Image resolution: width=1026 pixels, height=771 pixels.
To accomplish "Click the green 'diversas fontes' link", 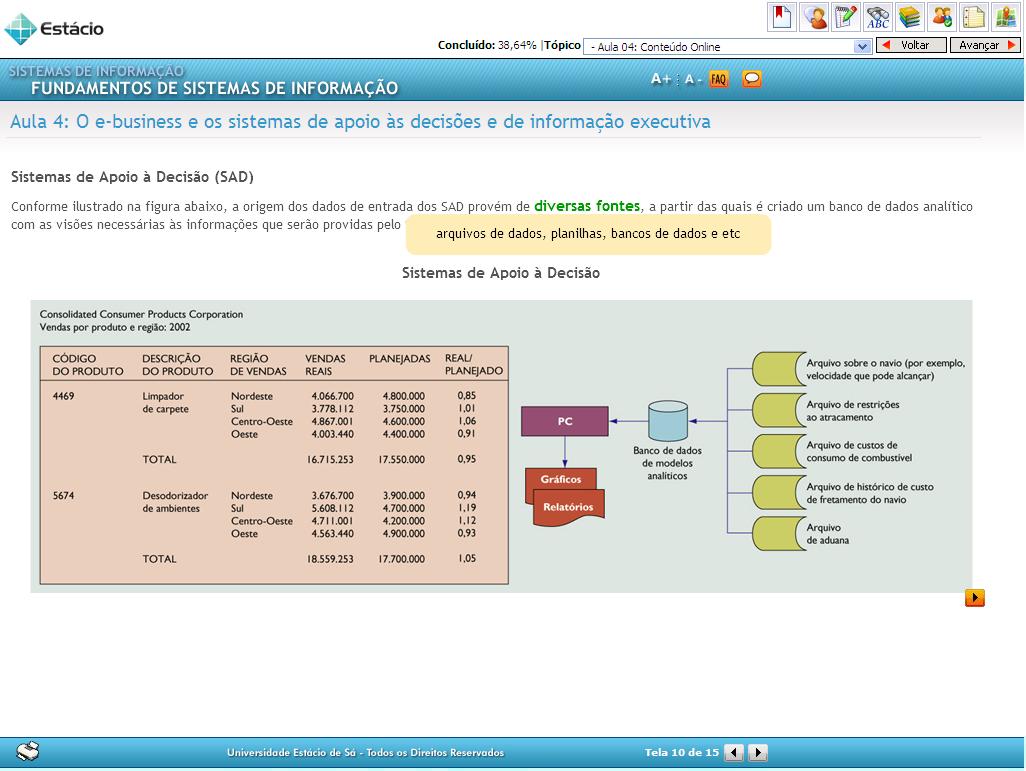I will 587,206.
